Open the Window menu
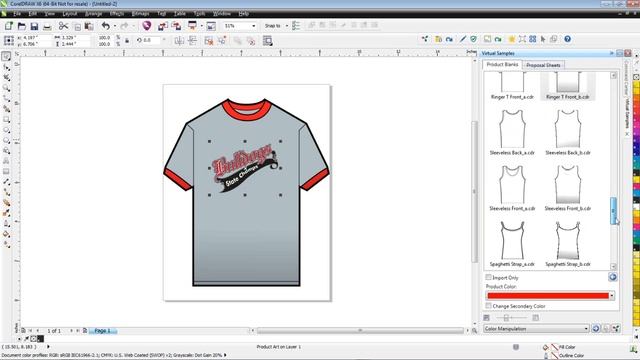 click(222, 13)
